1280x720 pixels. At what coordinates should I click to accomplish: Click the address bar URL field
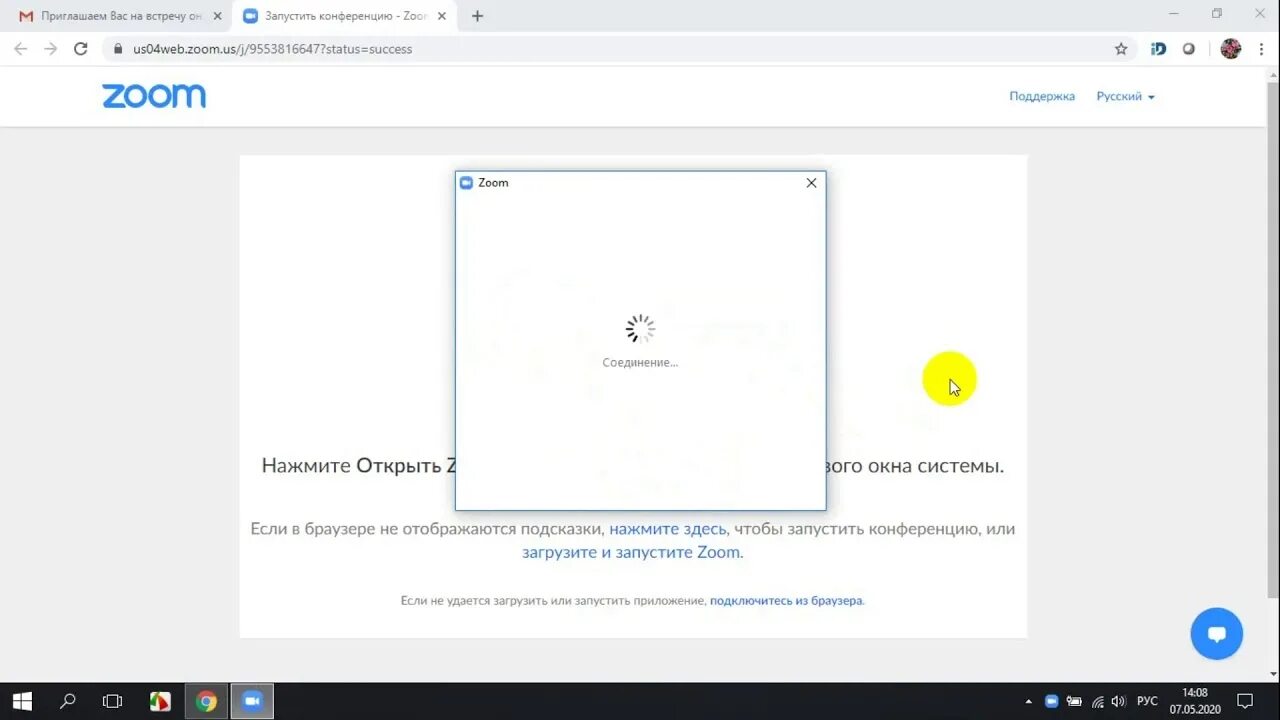point(620,49)
